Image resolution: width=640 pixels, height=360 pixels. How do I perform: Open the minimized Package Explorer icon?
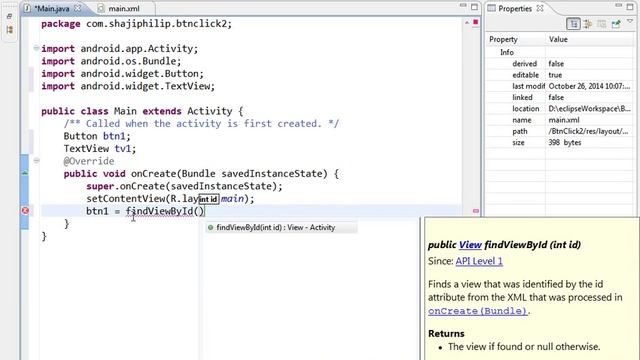pyautogui.click(x=9, y=30)
